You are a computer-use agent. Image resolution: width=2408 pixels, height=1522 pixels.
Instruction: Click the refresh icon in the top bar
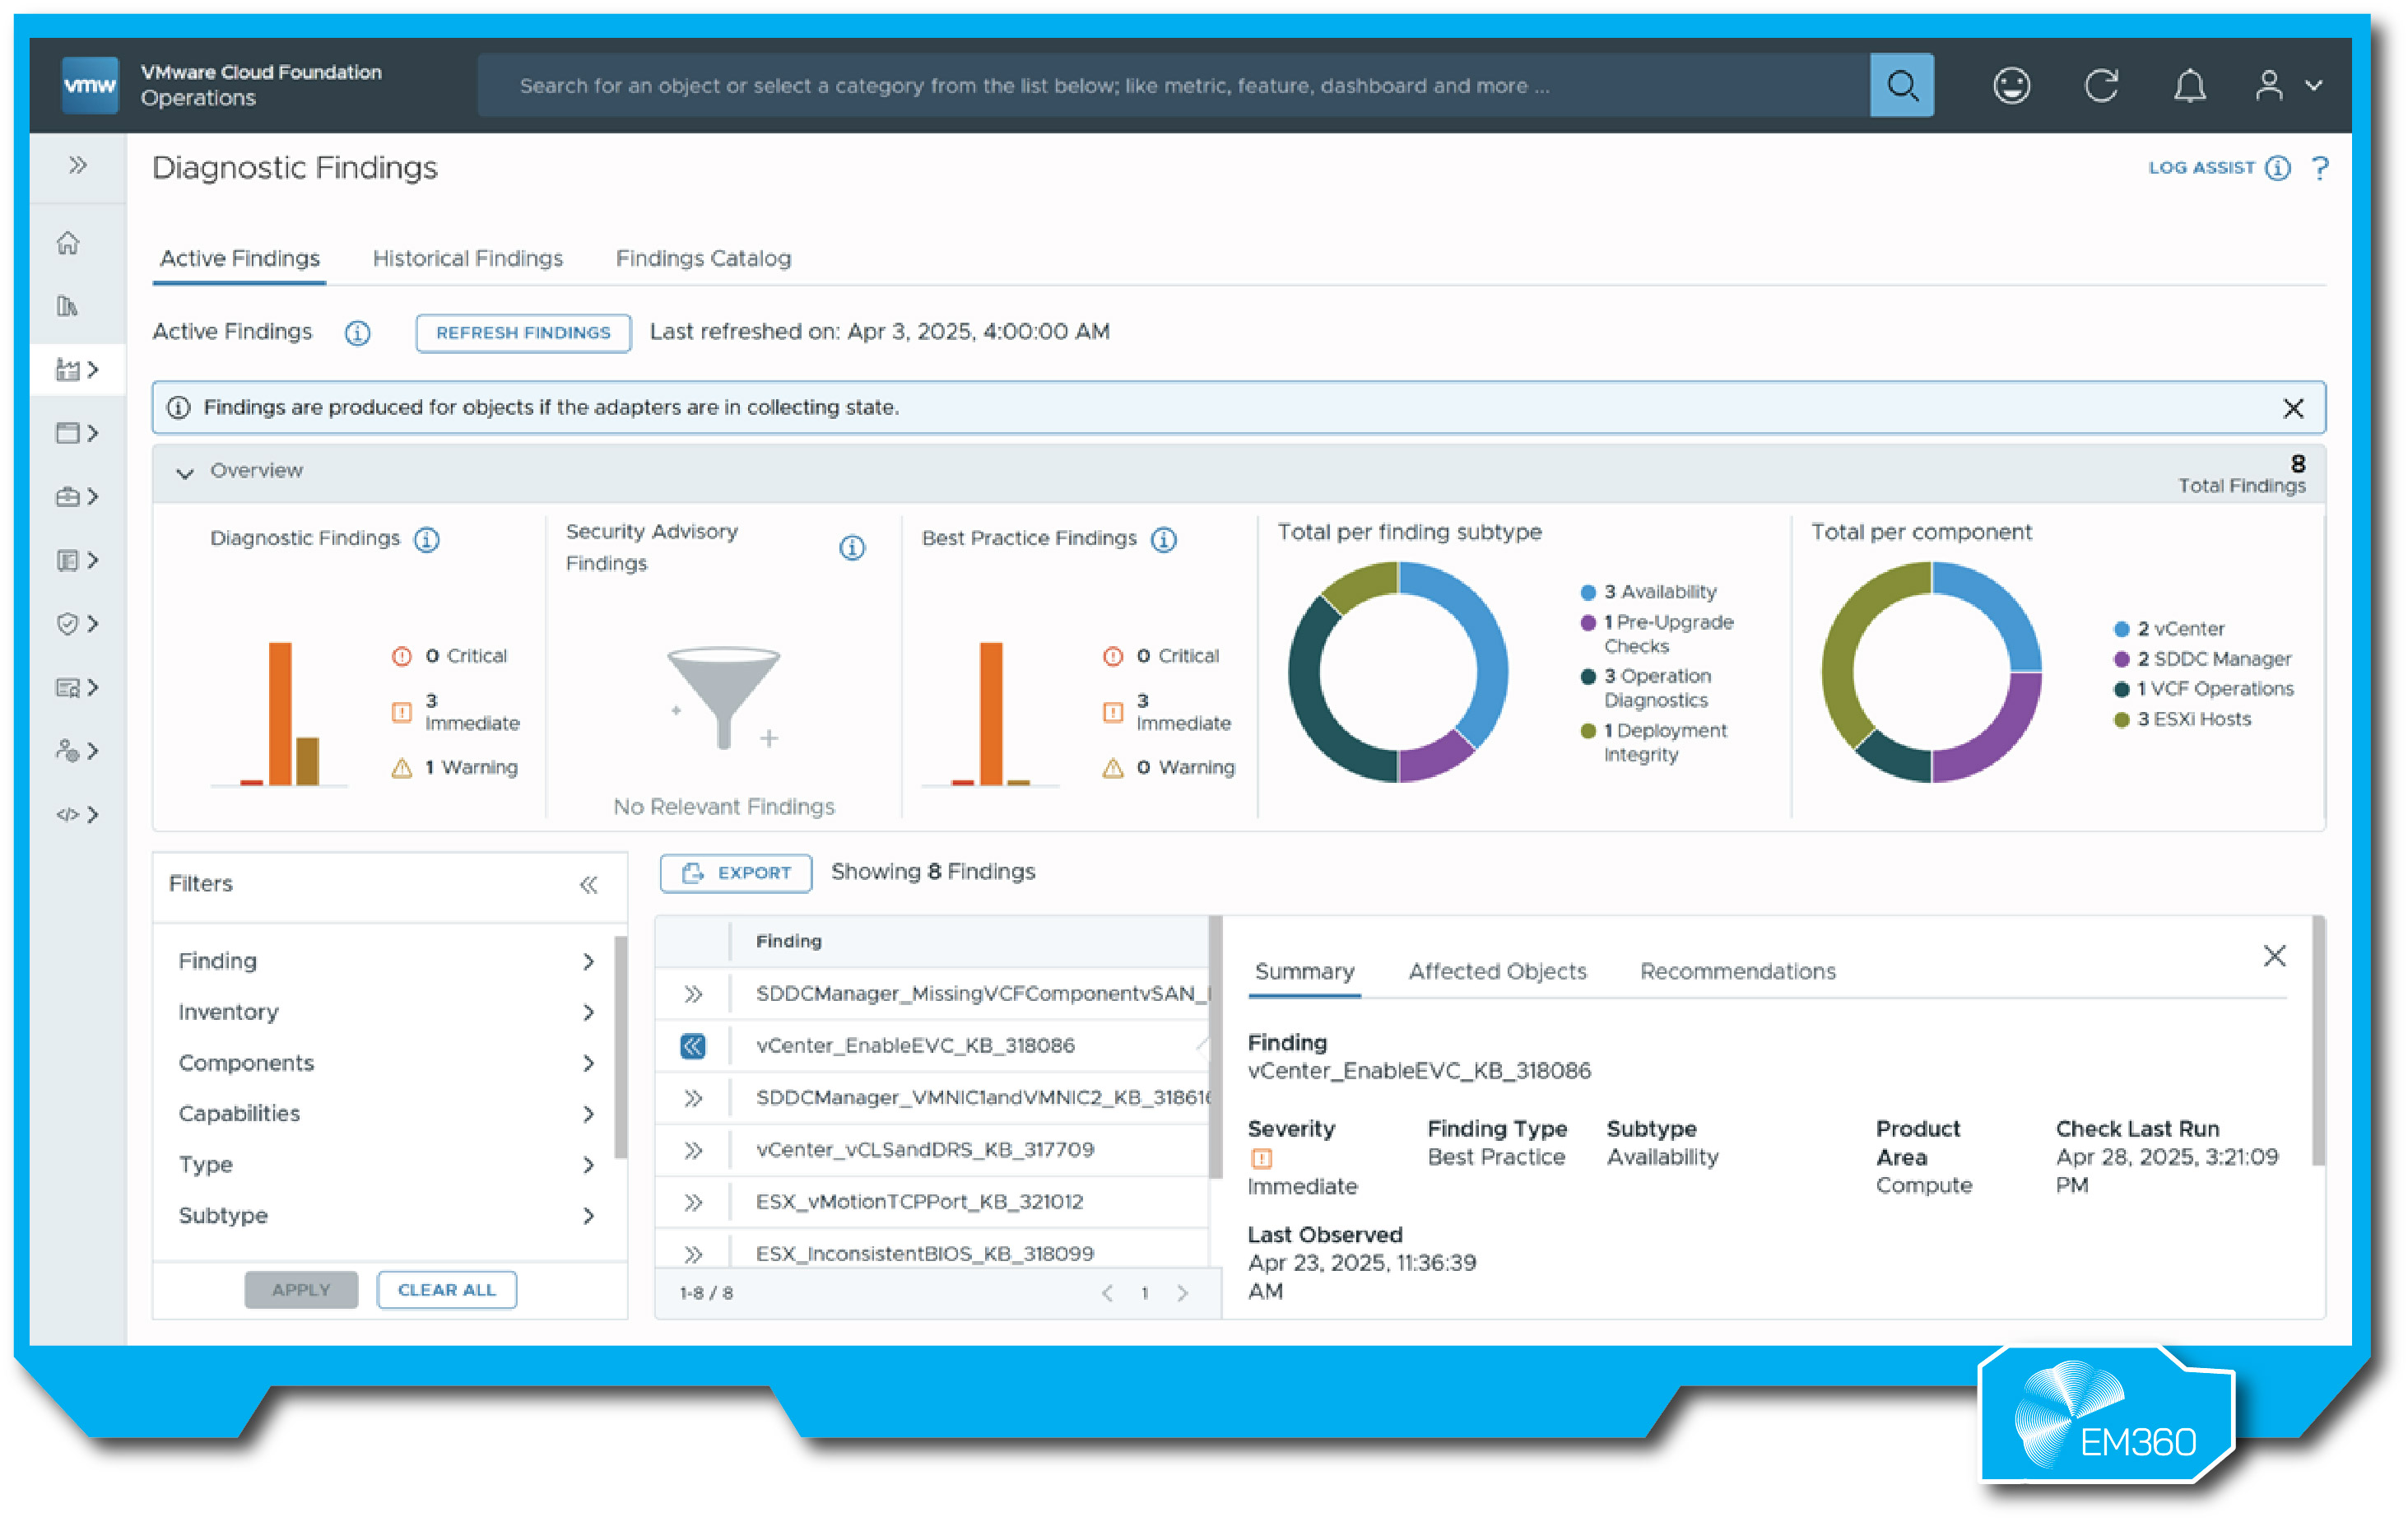(x=2102, y=85)
